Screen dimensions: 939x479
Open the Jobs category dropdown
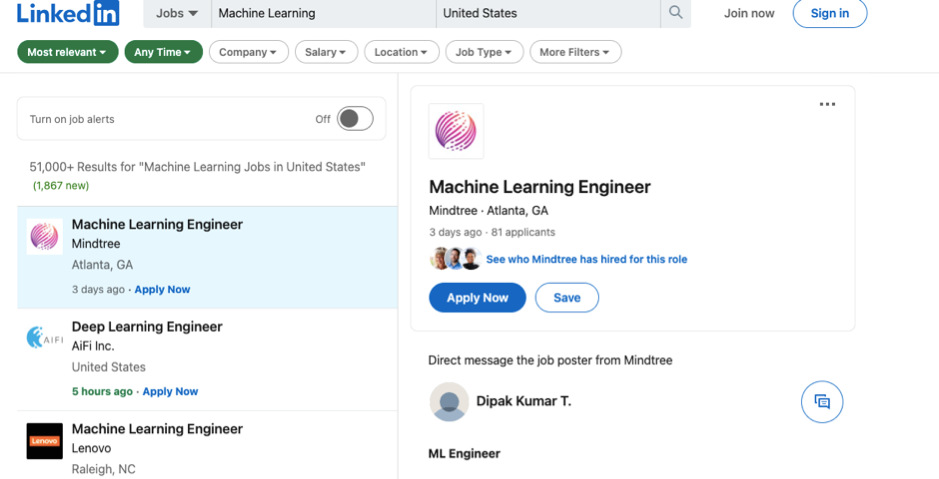click(x=177, y=13)
